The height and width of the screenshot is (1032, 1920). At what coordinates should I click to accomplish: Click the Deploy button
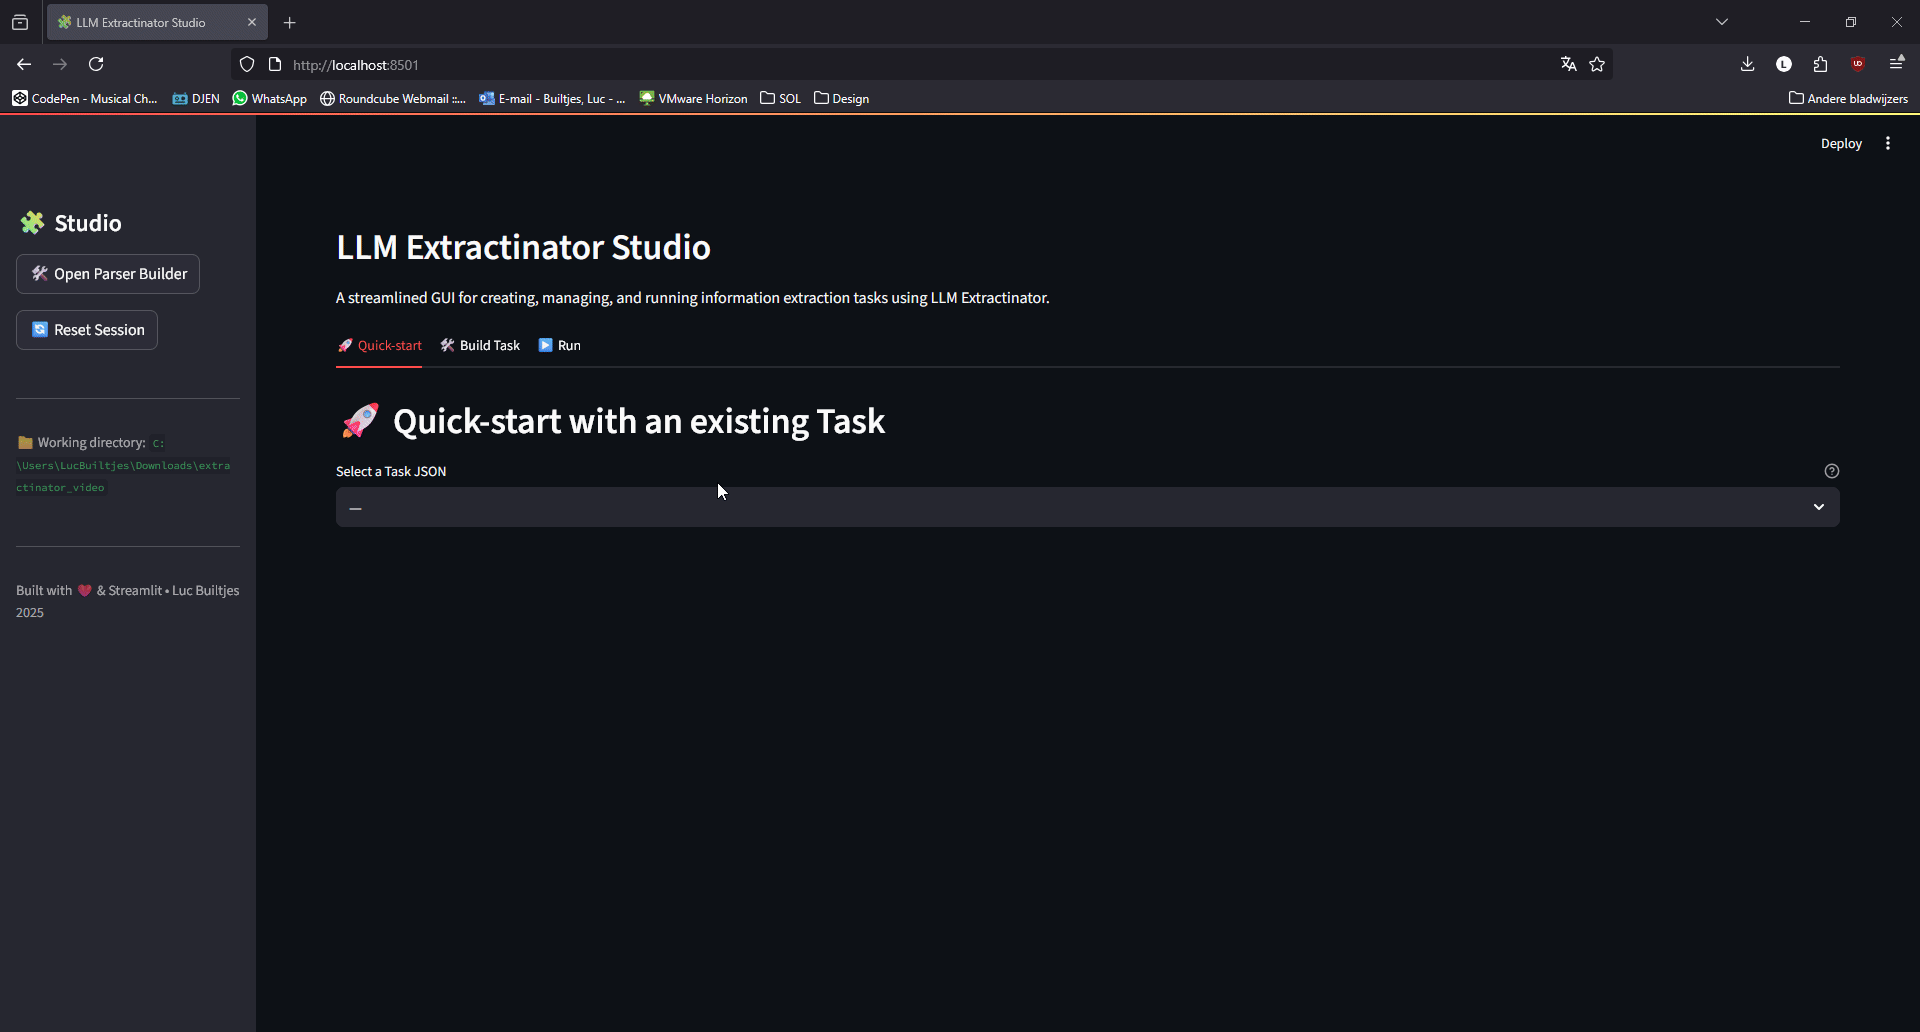pos(1841,144)
